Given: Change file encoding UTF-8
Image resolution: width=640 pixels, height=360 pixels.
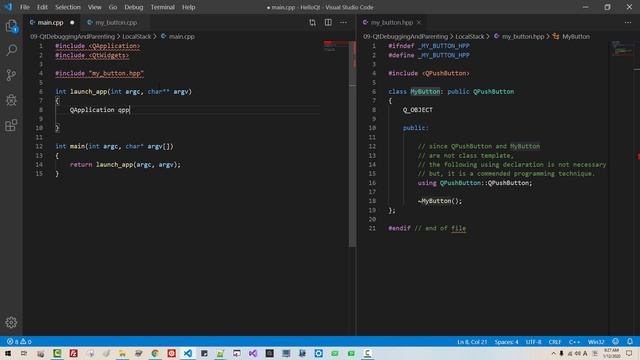Looking at the screenshot, I should click(x=533, y=342).
